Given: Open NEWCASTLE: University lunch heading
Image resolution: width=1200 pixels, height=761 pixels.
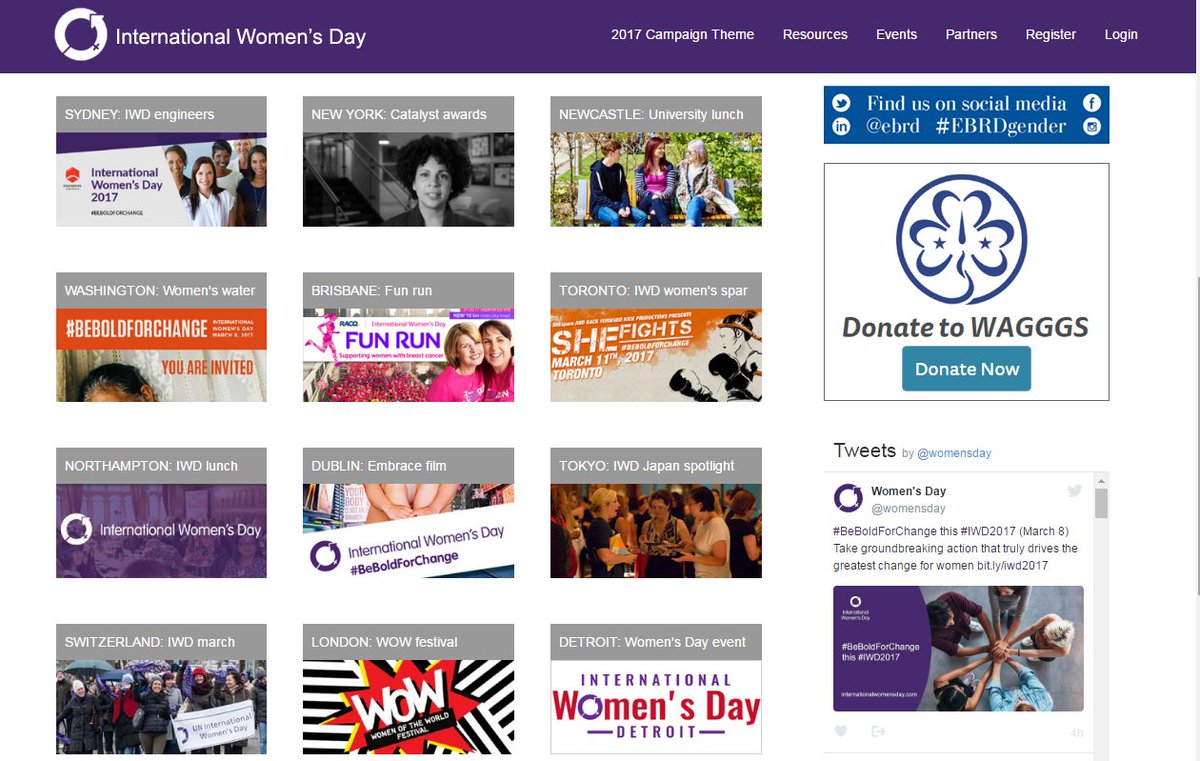Looking at the screenshot, I should [656, 114].
